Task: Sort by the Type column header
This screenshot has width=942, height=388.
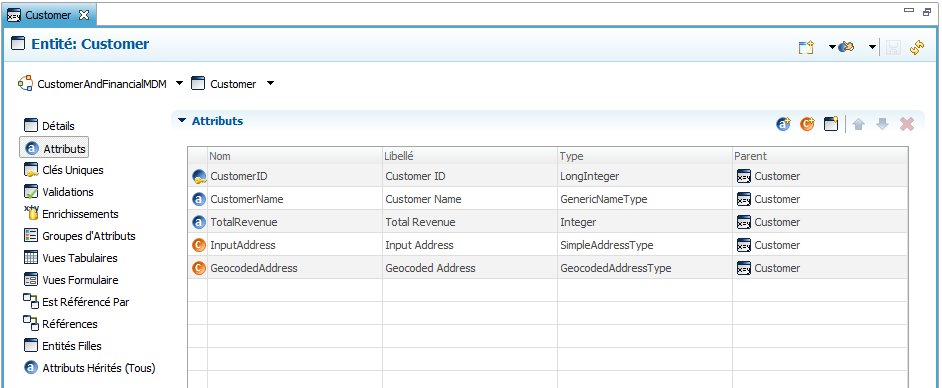Action: tap(645, 156)
